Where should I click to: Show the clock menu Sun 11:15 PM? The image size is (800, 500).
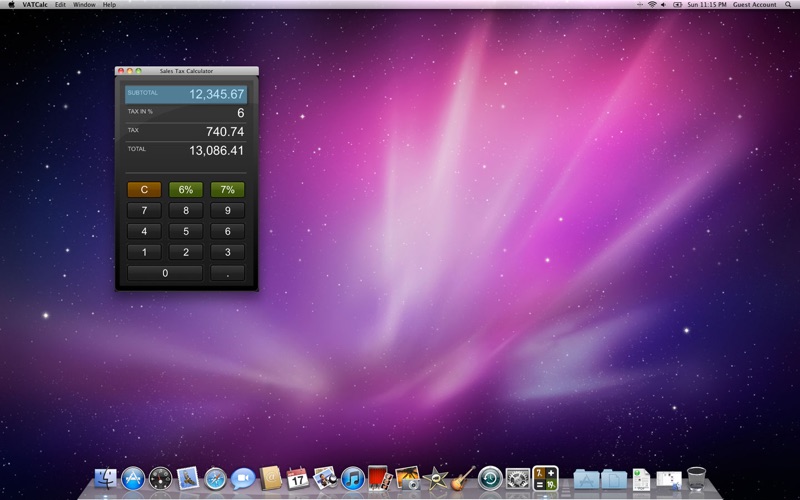[707, 5]
